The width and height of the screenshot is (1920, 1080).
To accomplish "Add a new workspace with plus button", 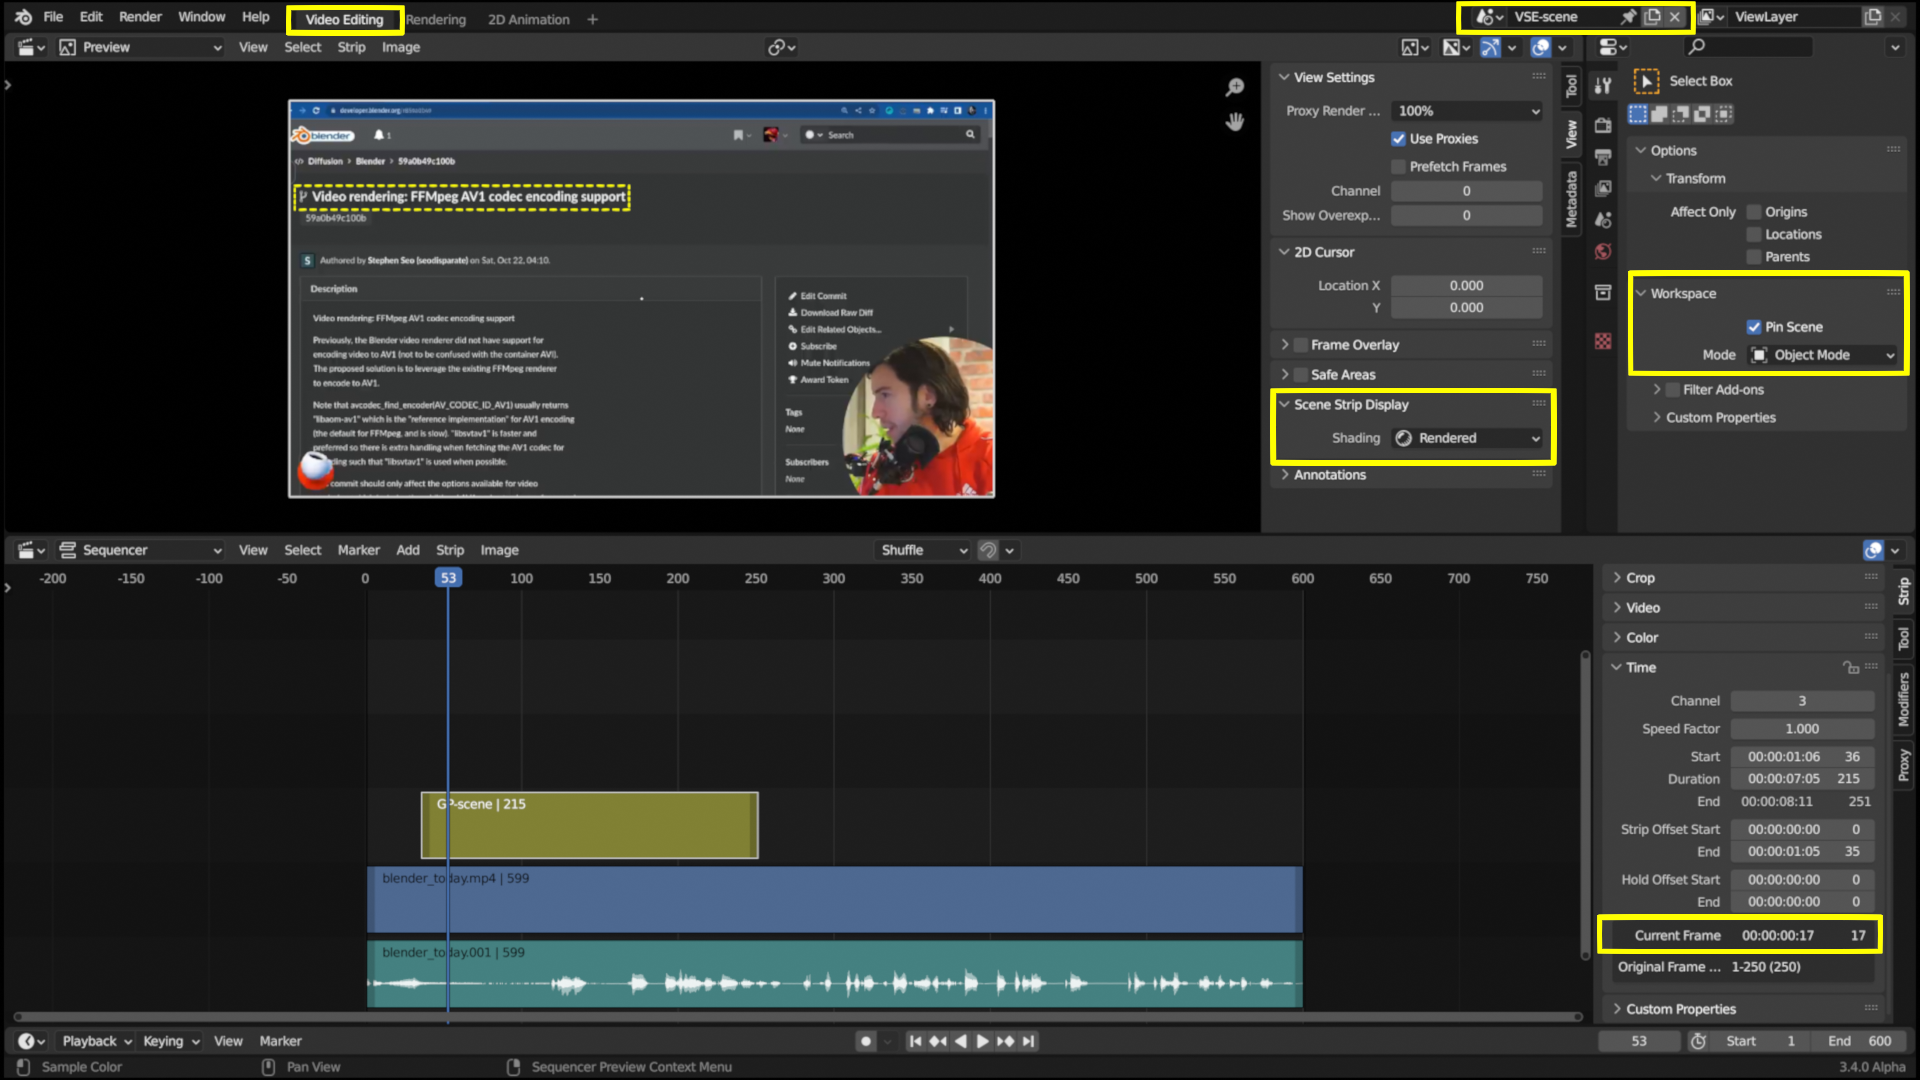I will 592,19.
